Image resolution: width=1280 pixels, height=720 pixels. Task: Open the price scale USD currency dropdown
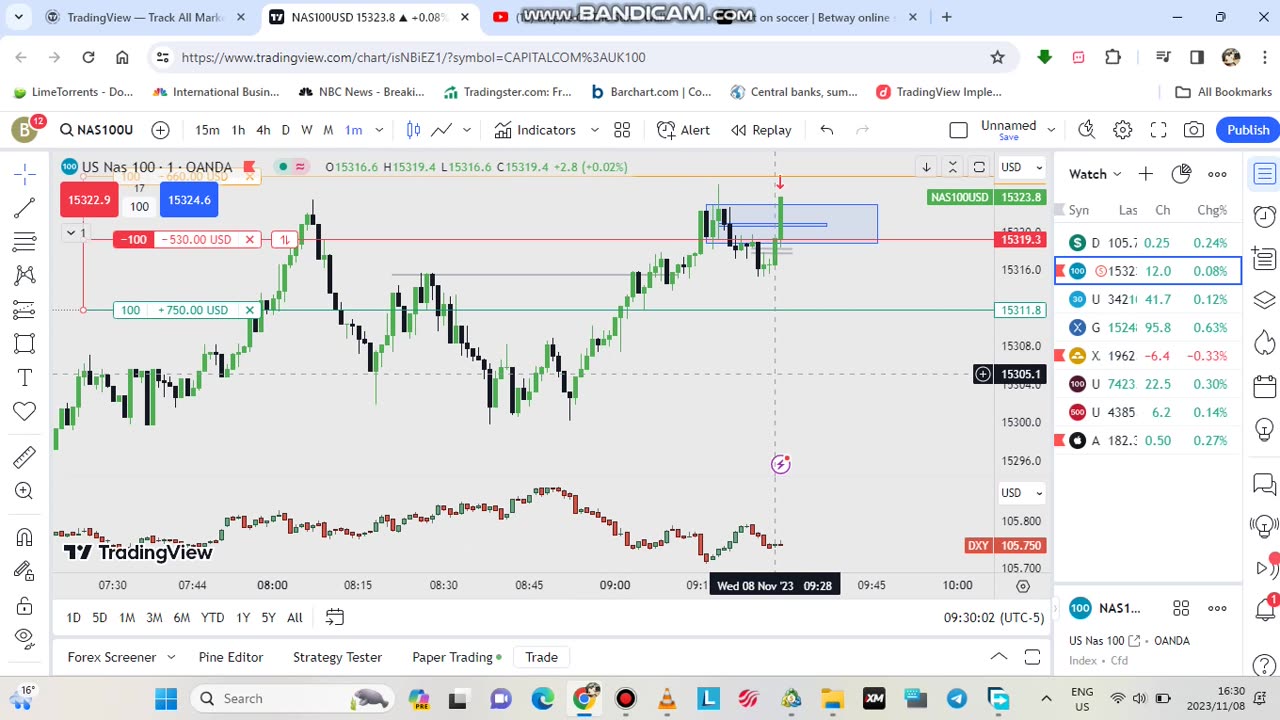pos(1022,167)
